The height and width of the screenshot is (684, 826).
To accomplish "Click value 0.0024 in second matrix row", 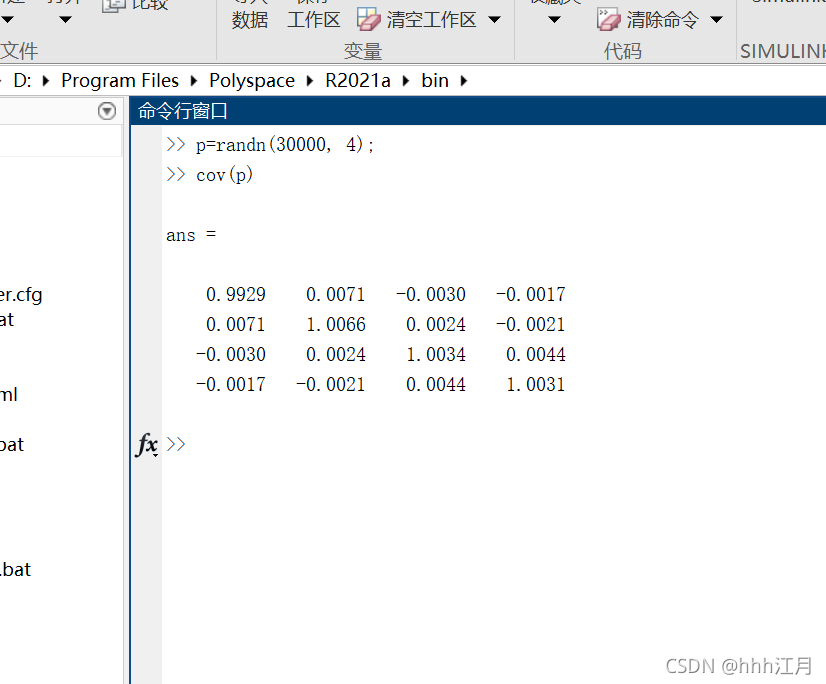I will pyautogui.click(x=436, y=324).
